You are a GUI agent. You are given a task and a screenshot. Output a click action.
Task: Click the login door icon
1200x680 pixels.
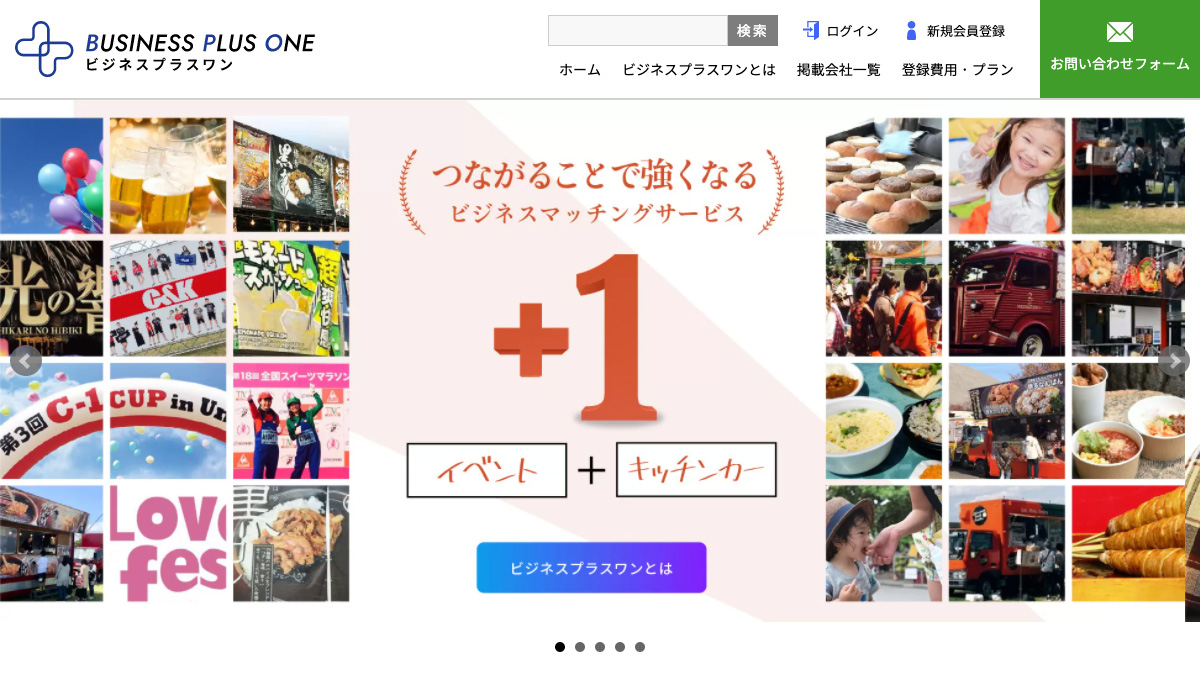811,31
